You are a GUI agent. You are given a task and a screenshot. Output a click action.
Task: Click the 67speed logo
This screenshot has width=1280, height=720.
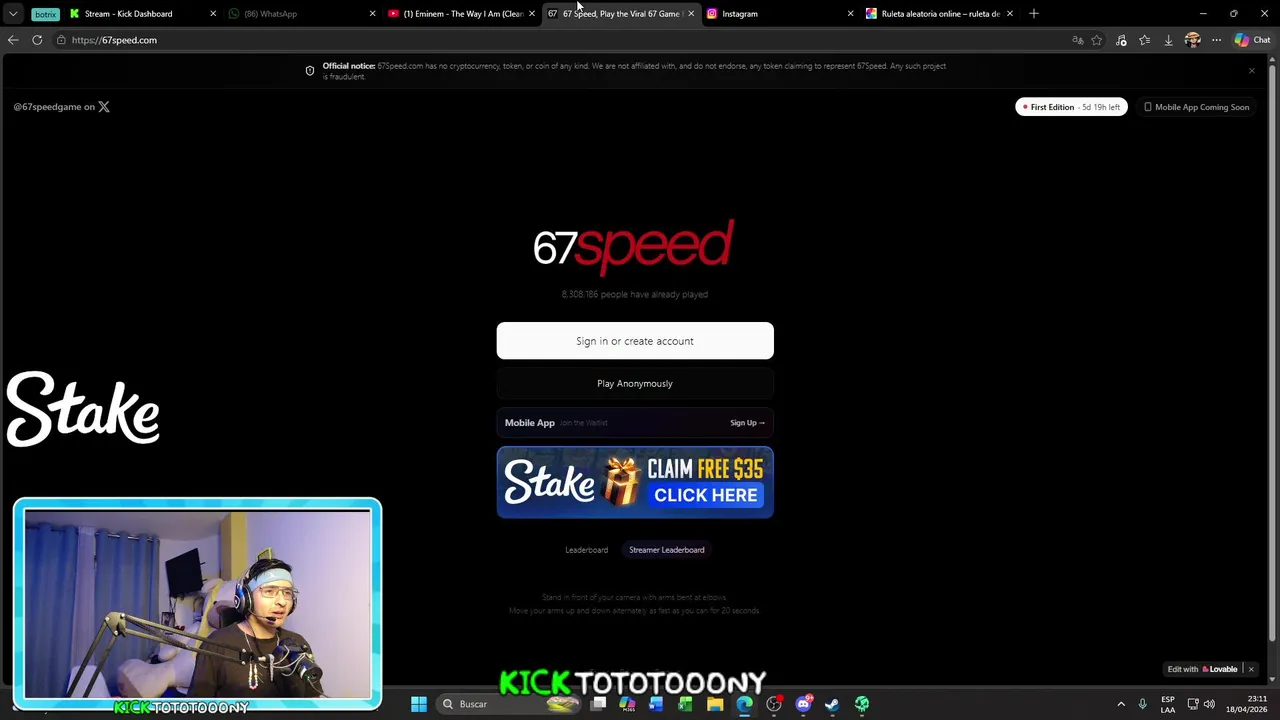click(633, 247)
